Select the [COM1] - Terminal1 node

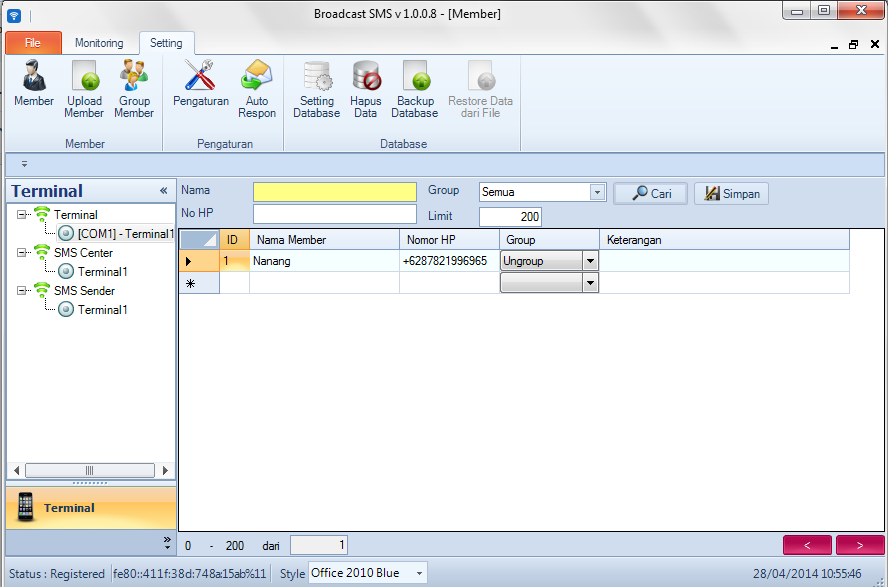tap(116, 233)
